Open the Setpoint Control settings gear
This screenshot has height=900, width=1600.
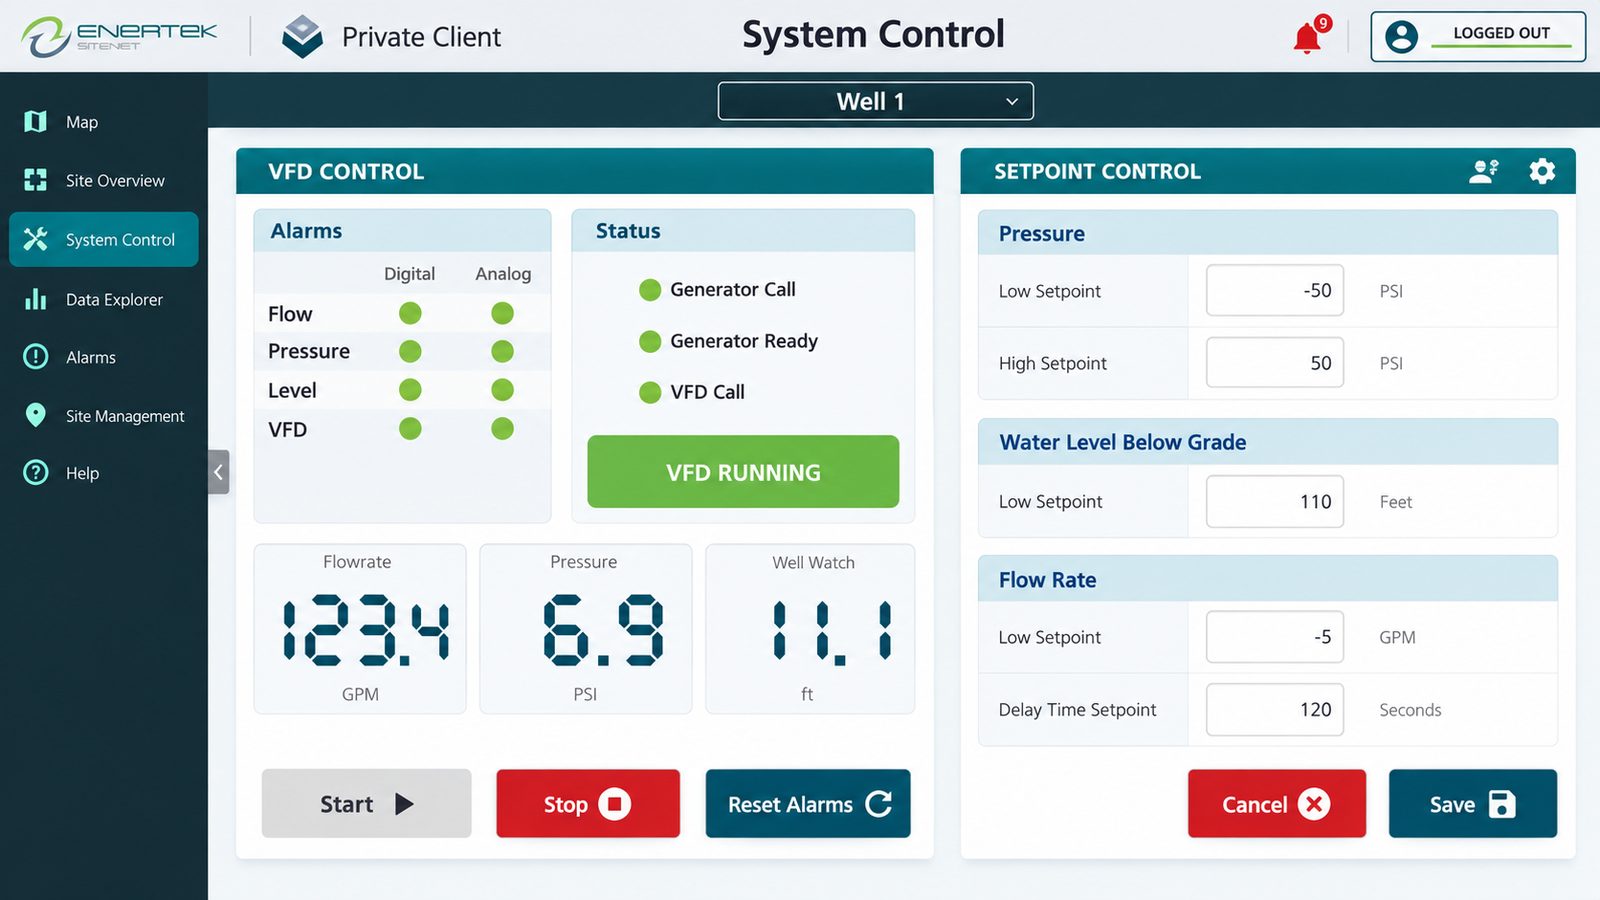tap(1542, 171)
